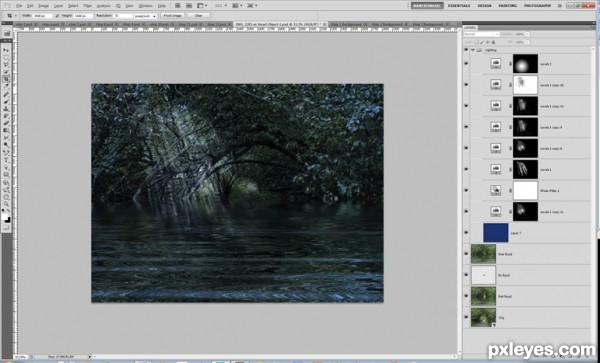Image resolution: width=600 pixels, height=363 pixels.
Task: Select the Quick Selection tool
Action: 7,72
